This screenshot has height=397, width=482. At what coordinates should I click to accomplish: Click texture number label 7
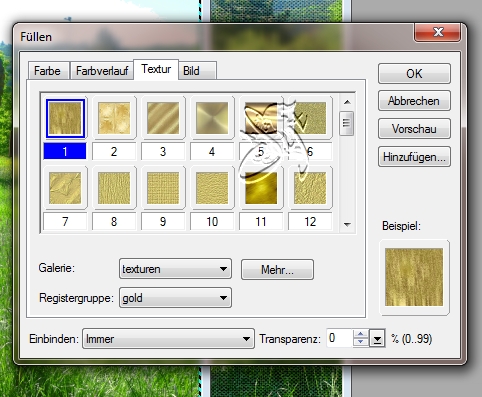point(65,222)
